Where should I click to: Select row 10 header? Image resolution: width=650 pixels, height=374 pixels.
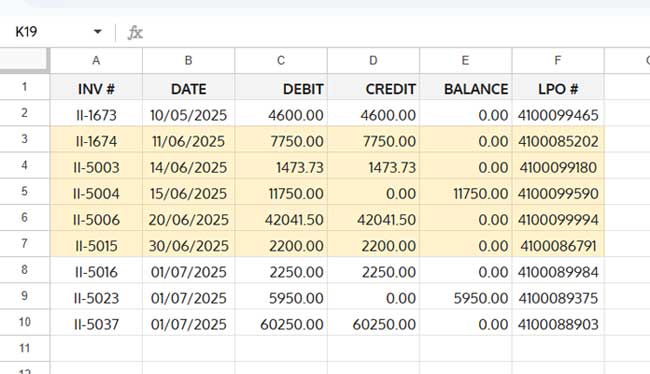click(x=24, y=322)
